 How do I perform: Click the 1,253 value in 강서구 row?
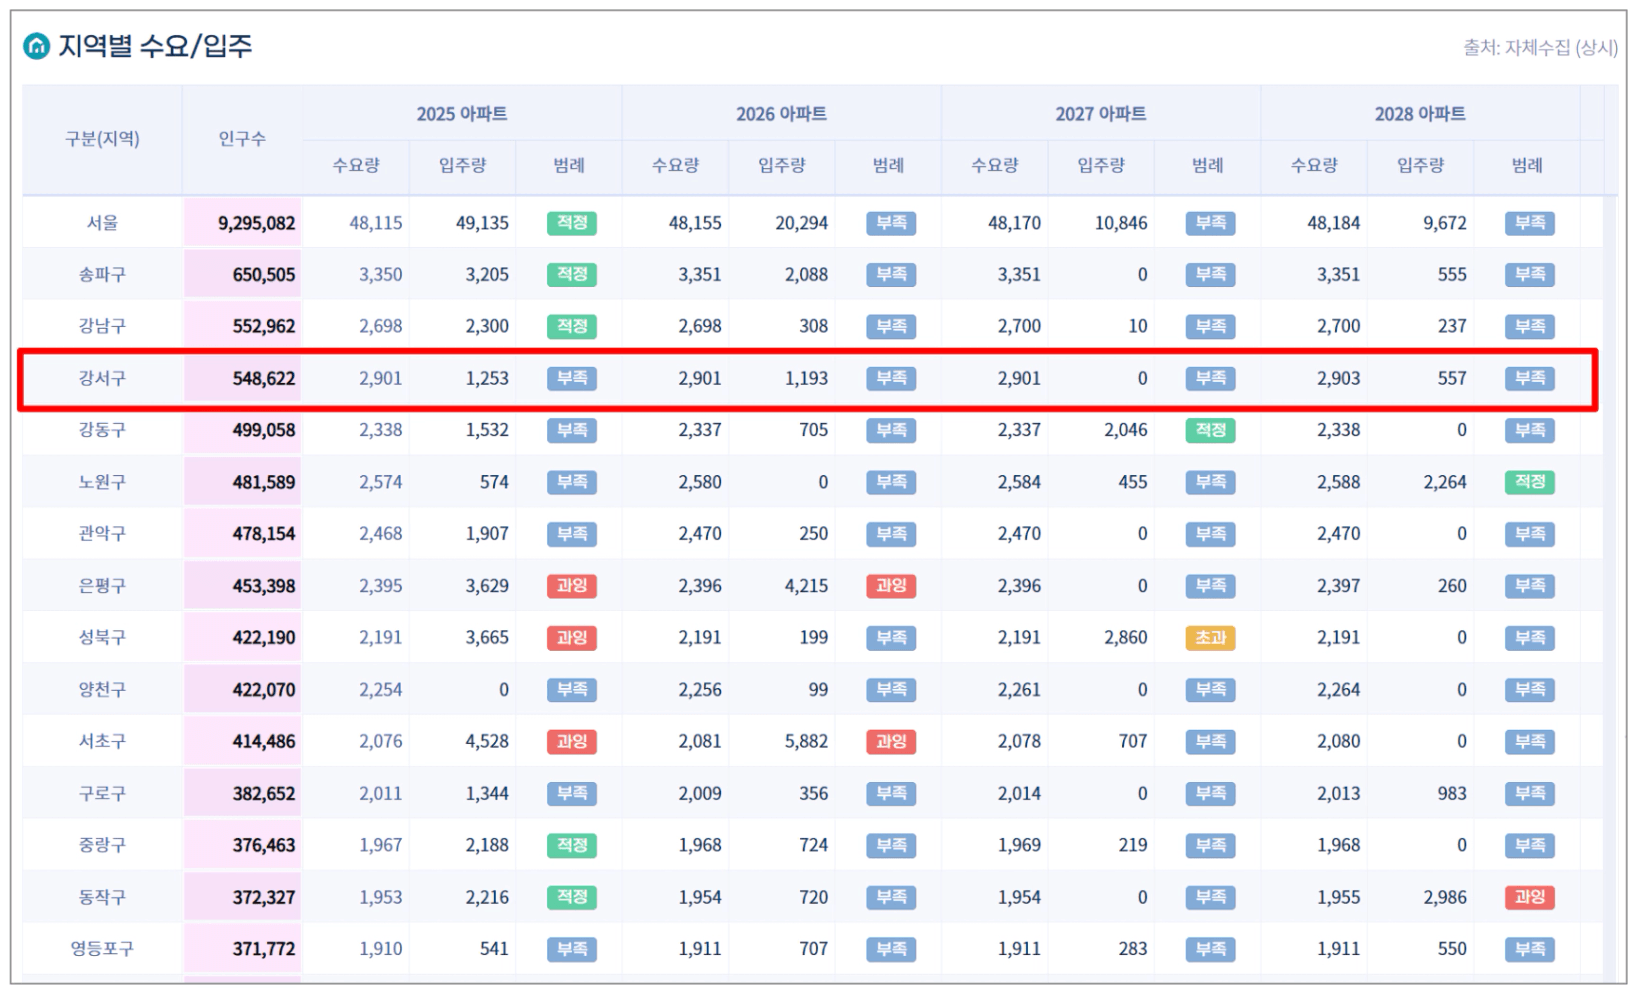[487, 378]
